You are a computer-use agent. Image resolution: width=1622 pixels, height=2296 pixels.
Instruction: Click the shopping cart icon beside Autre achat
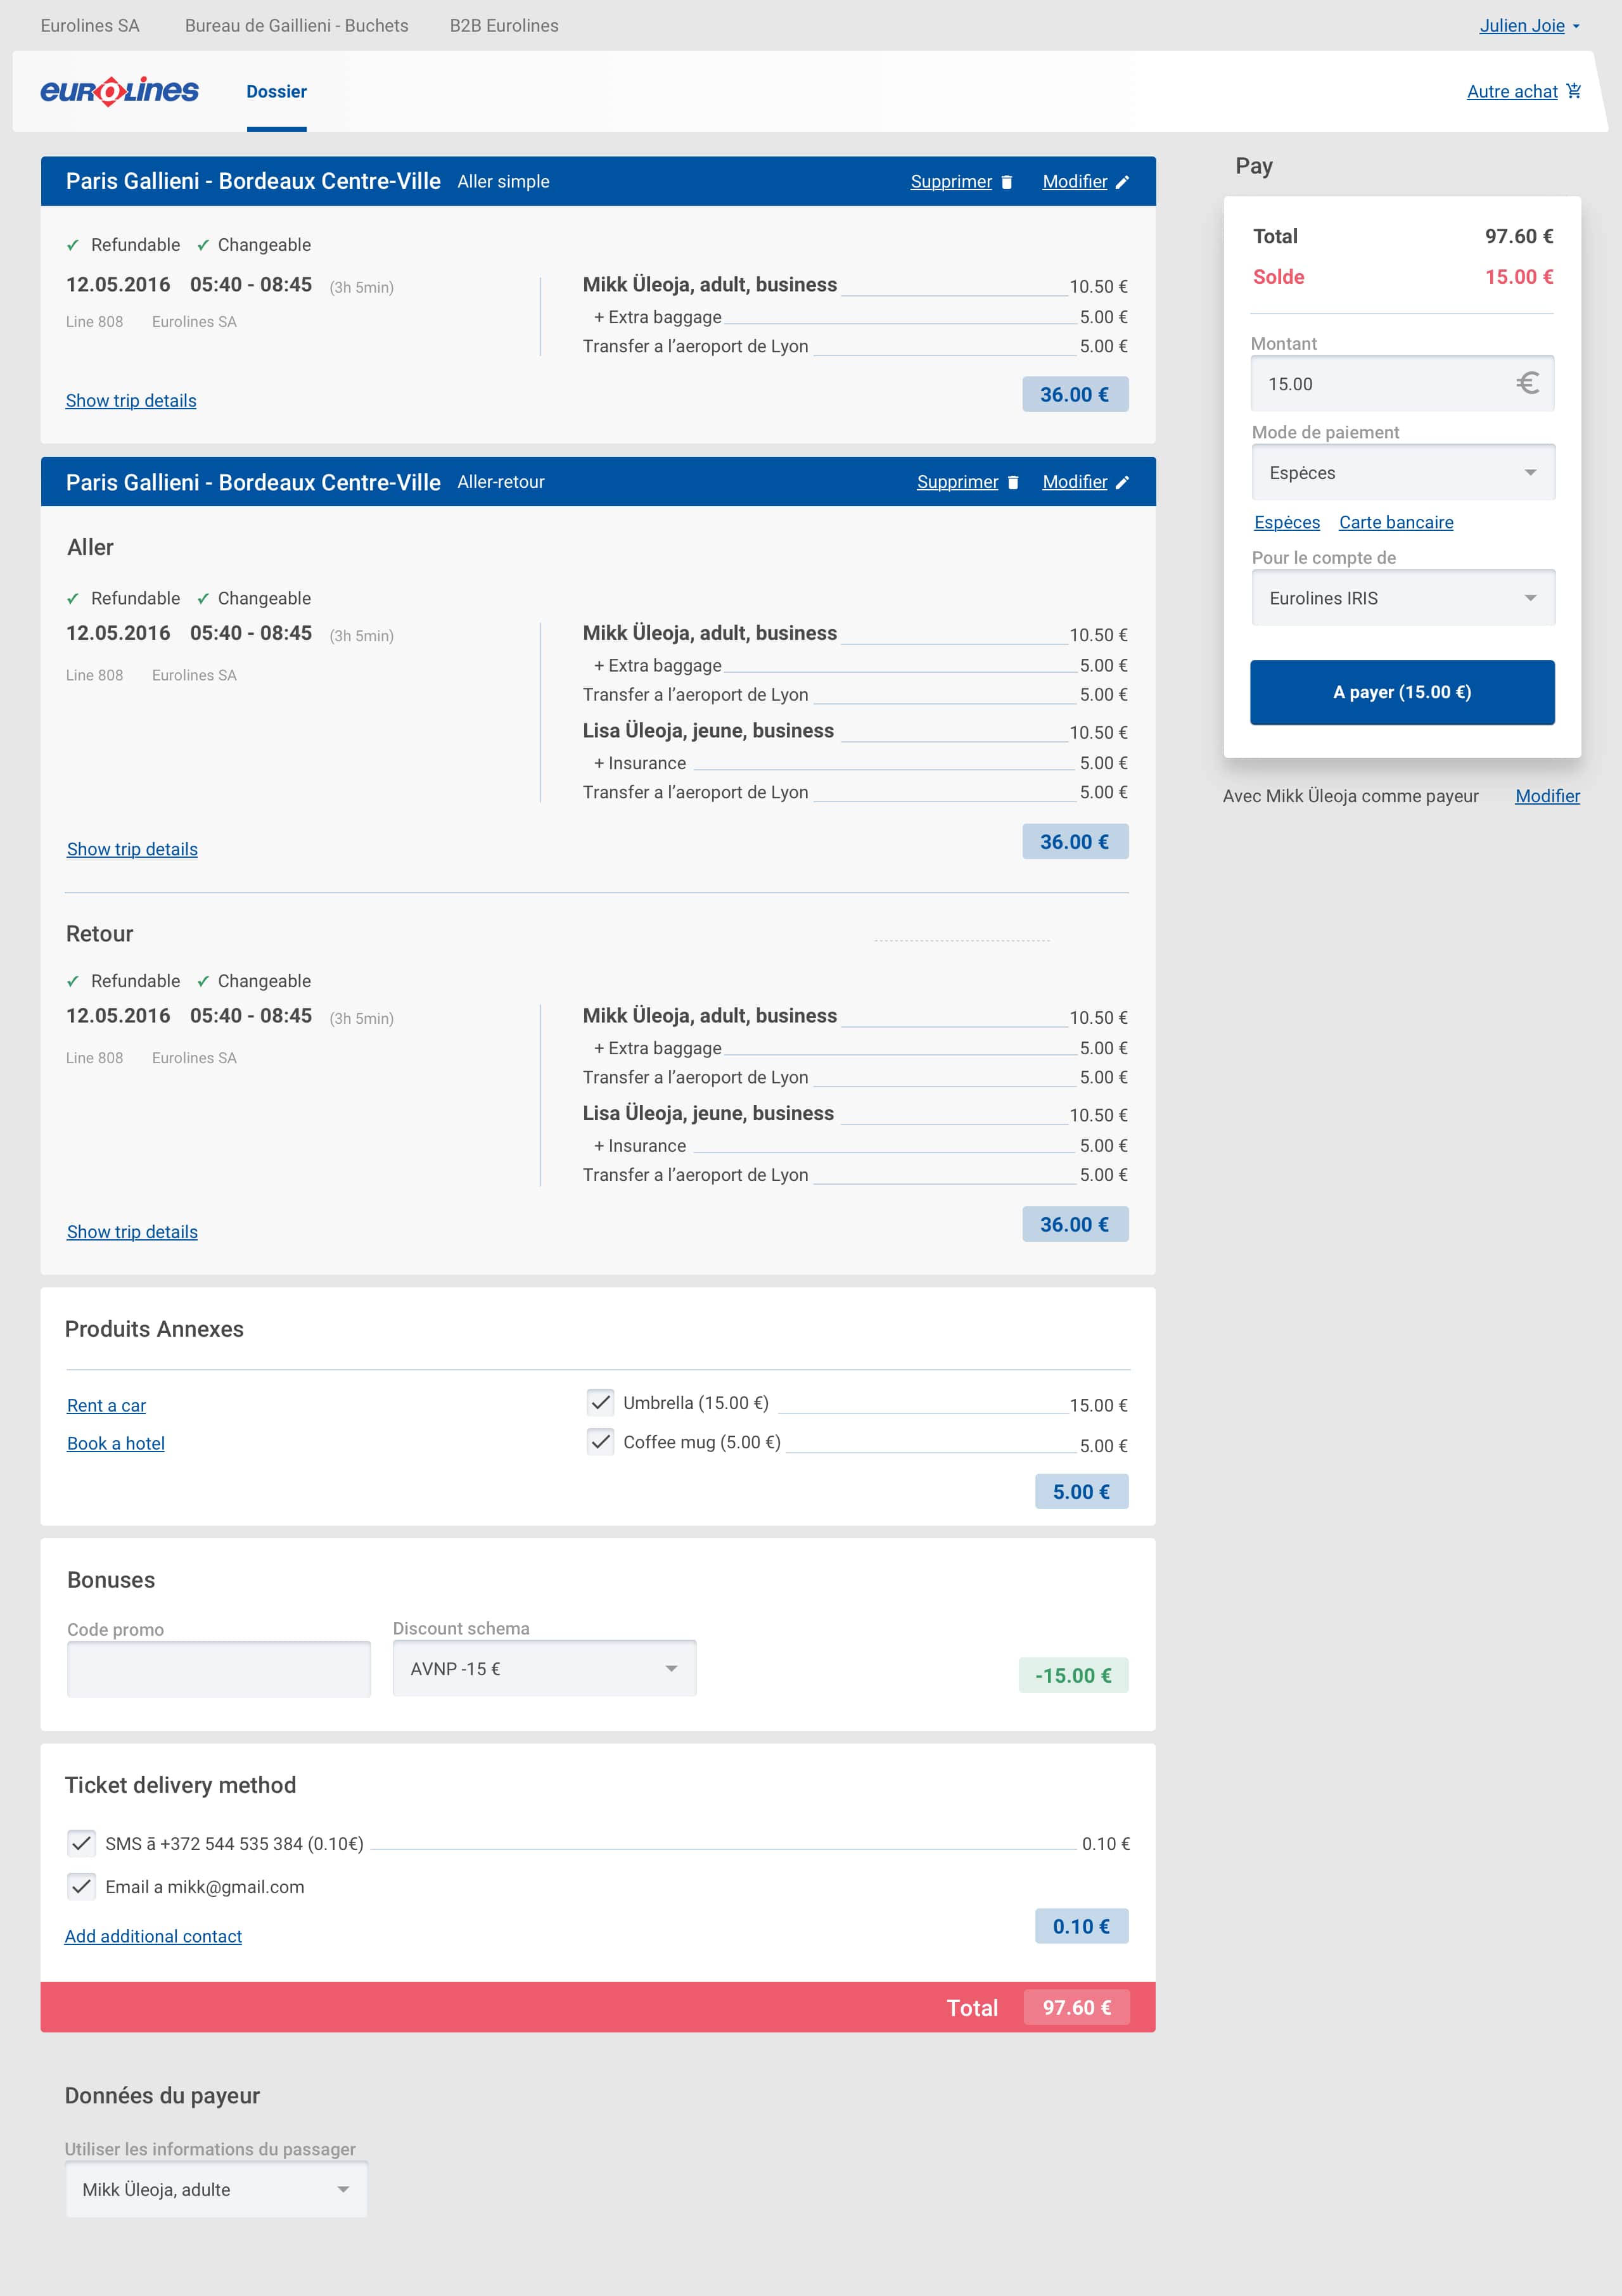pos(1574,91)
